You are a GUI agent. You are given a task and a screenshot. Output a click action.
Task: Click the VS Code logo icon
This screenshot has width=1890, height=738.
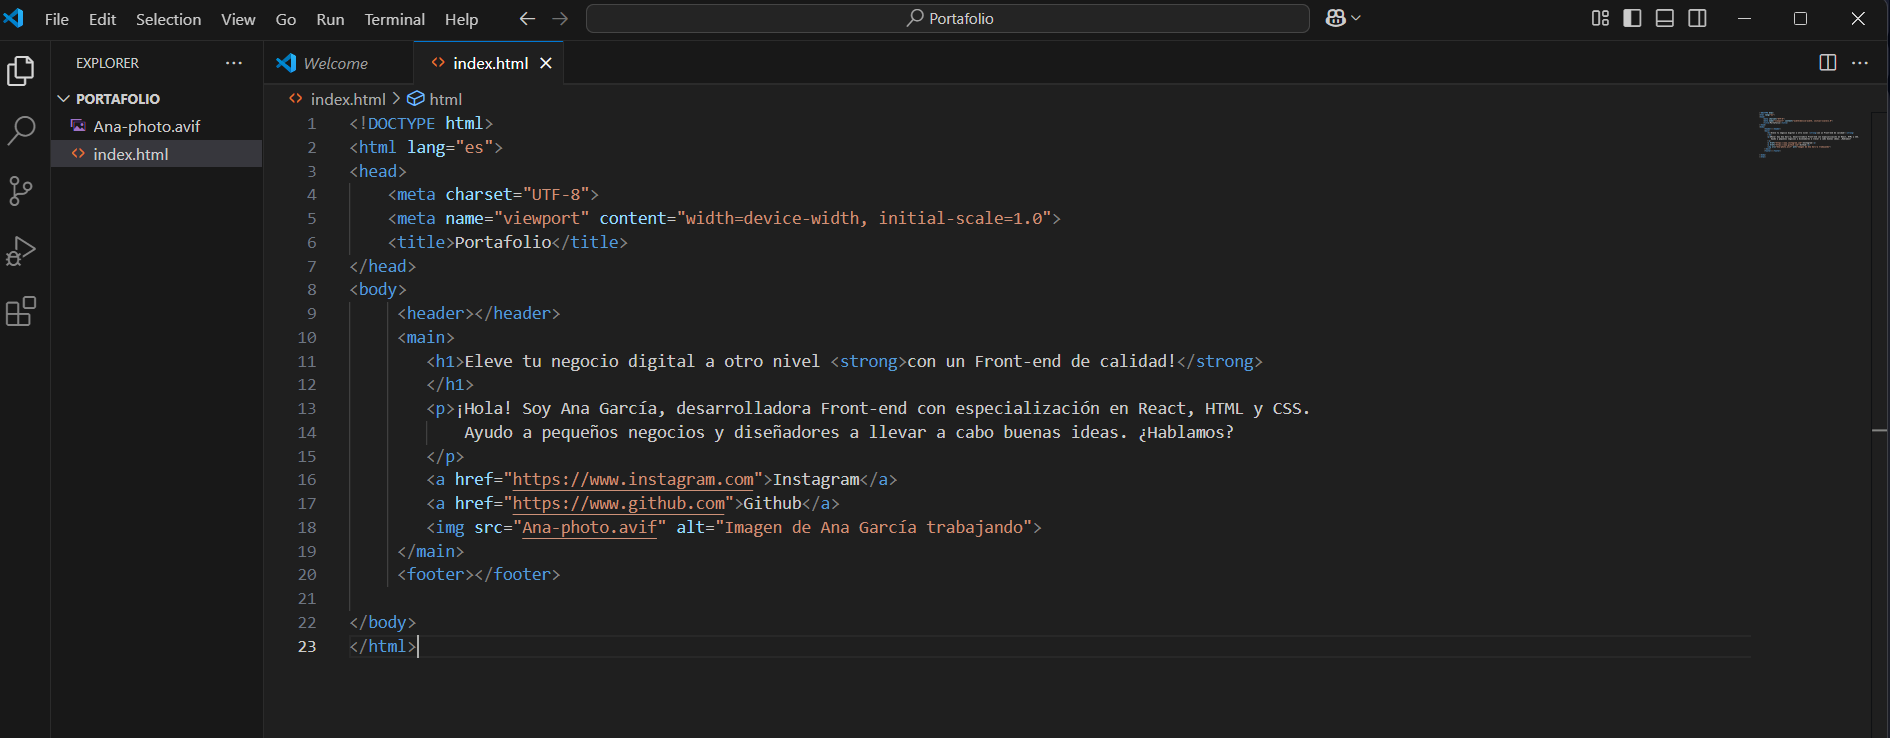pyautogui.click(x=14, y=18)
